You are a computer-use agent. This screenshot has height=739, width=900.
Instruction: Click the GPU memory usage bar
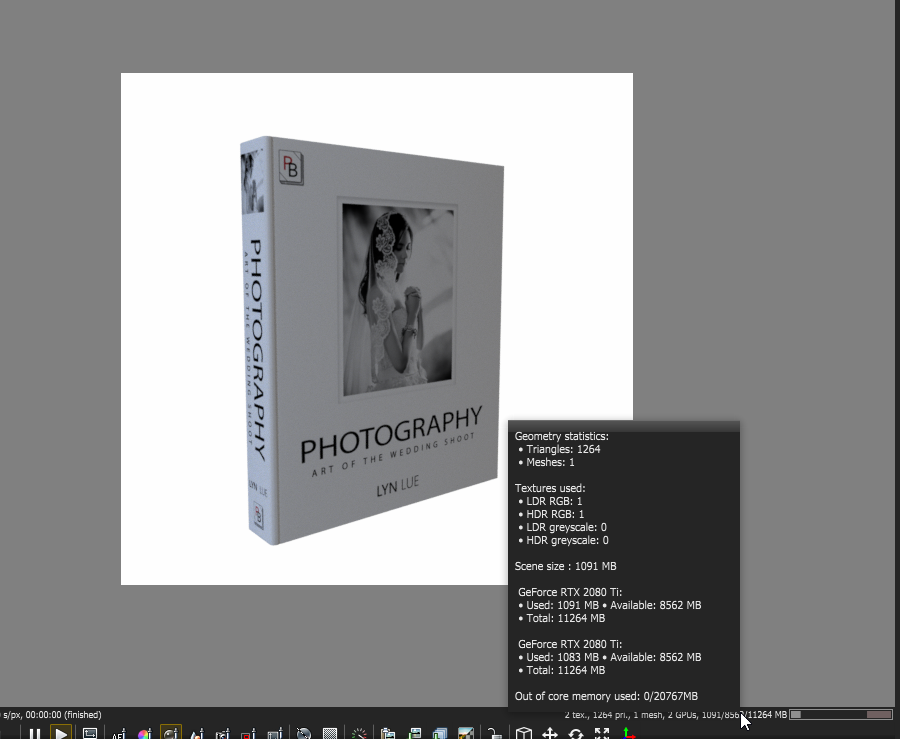(x=841, y=714)
